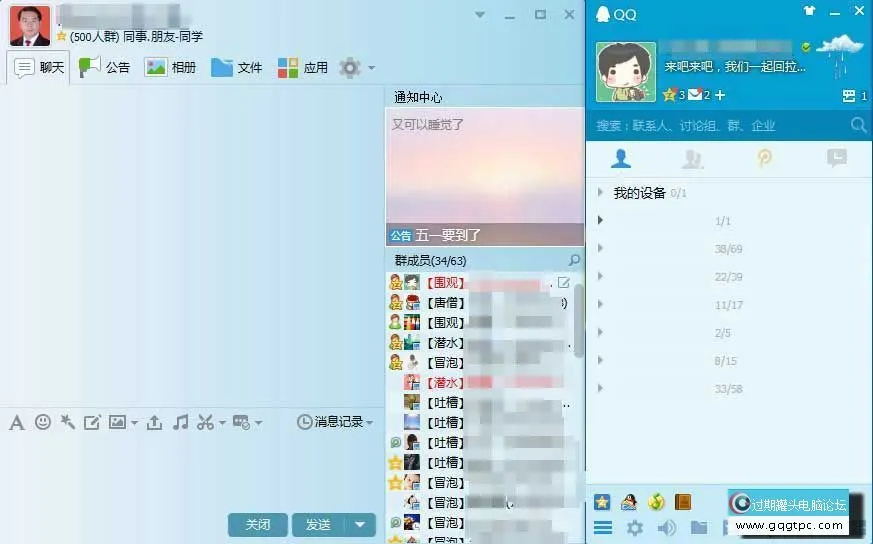This screenshot has width=873, height=544.
Task: Click the 发送 button
Action: tap(318, 525)
